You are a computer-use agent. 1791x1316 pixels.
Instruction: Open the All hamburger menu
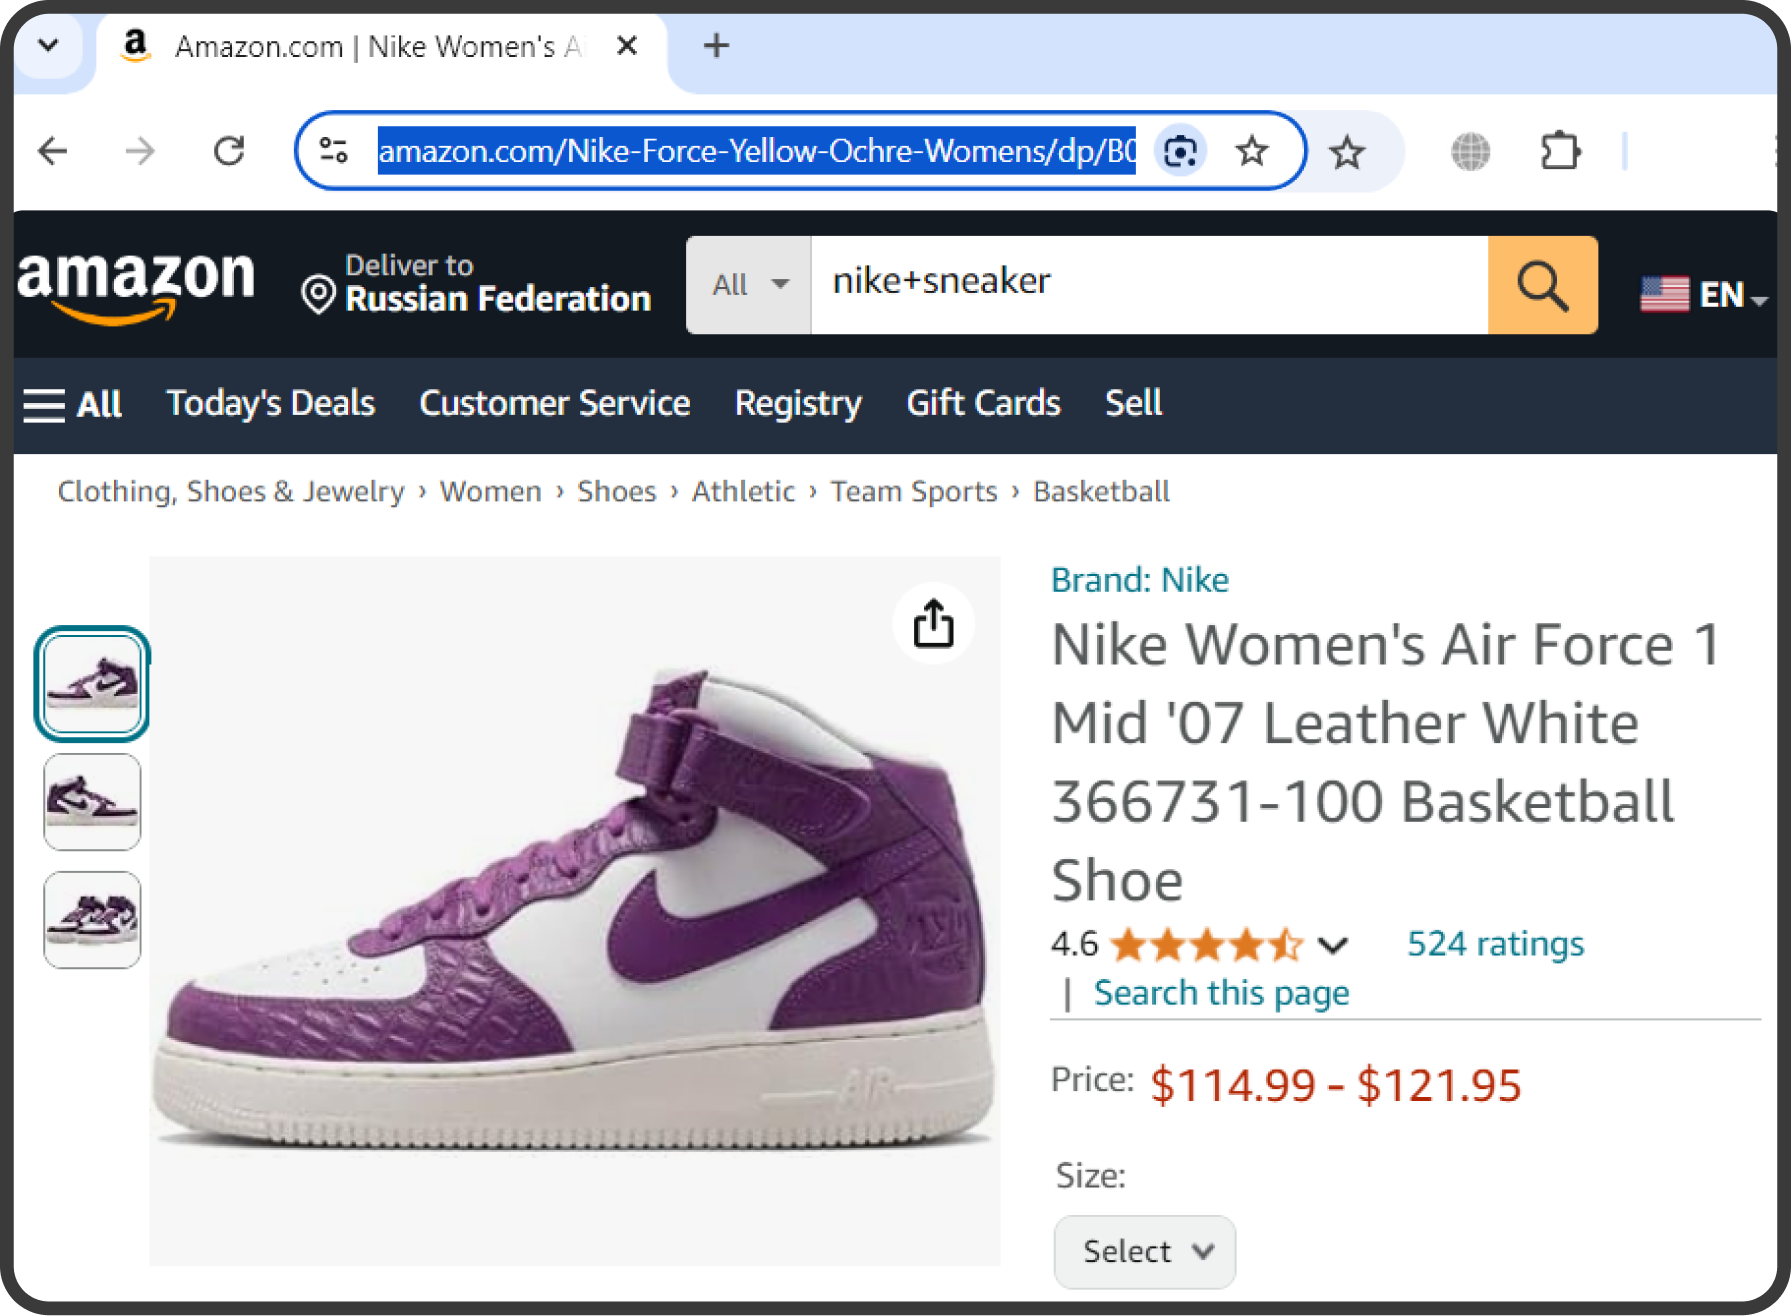(x=72, y=404)
